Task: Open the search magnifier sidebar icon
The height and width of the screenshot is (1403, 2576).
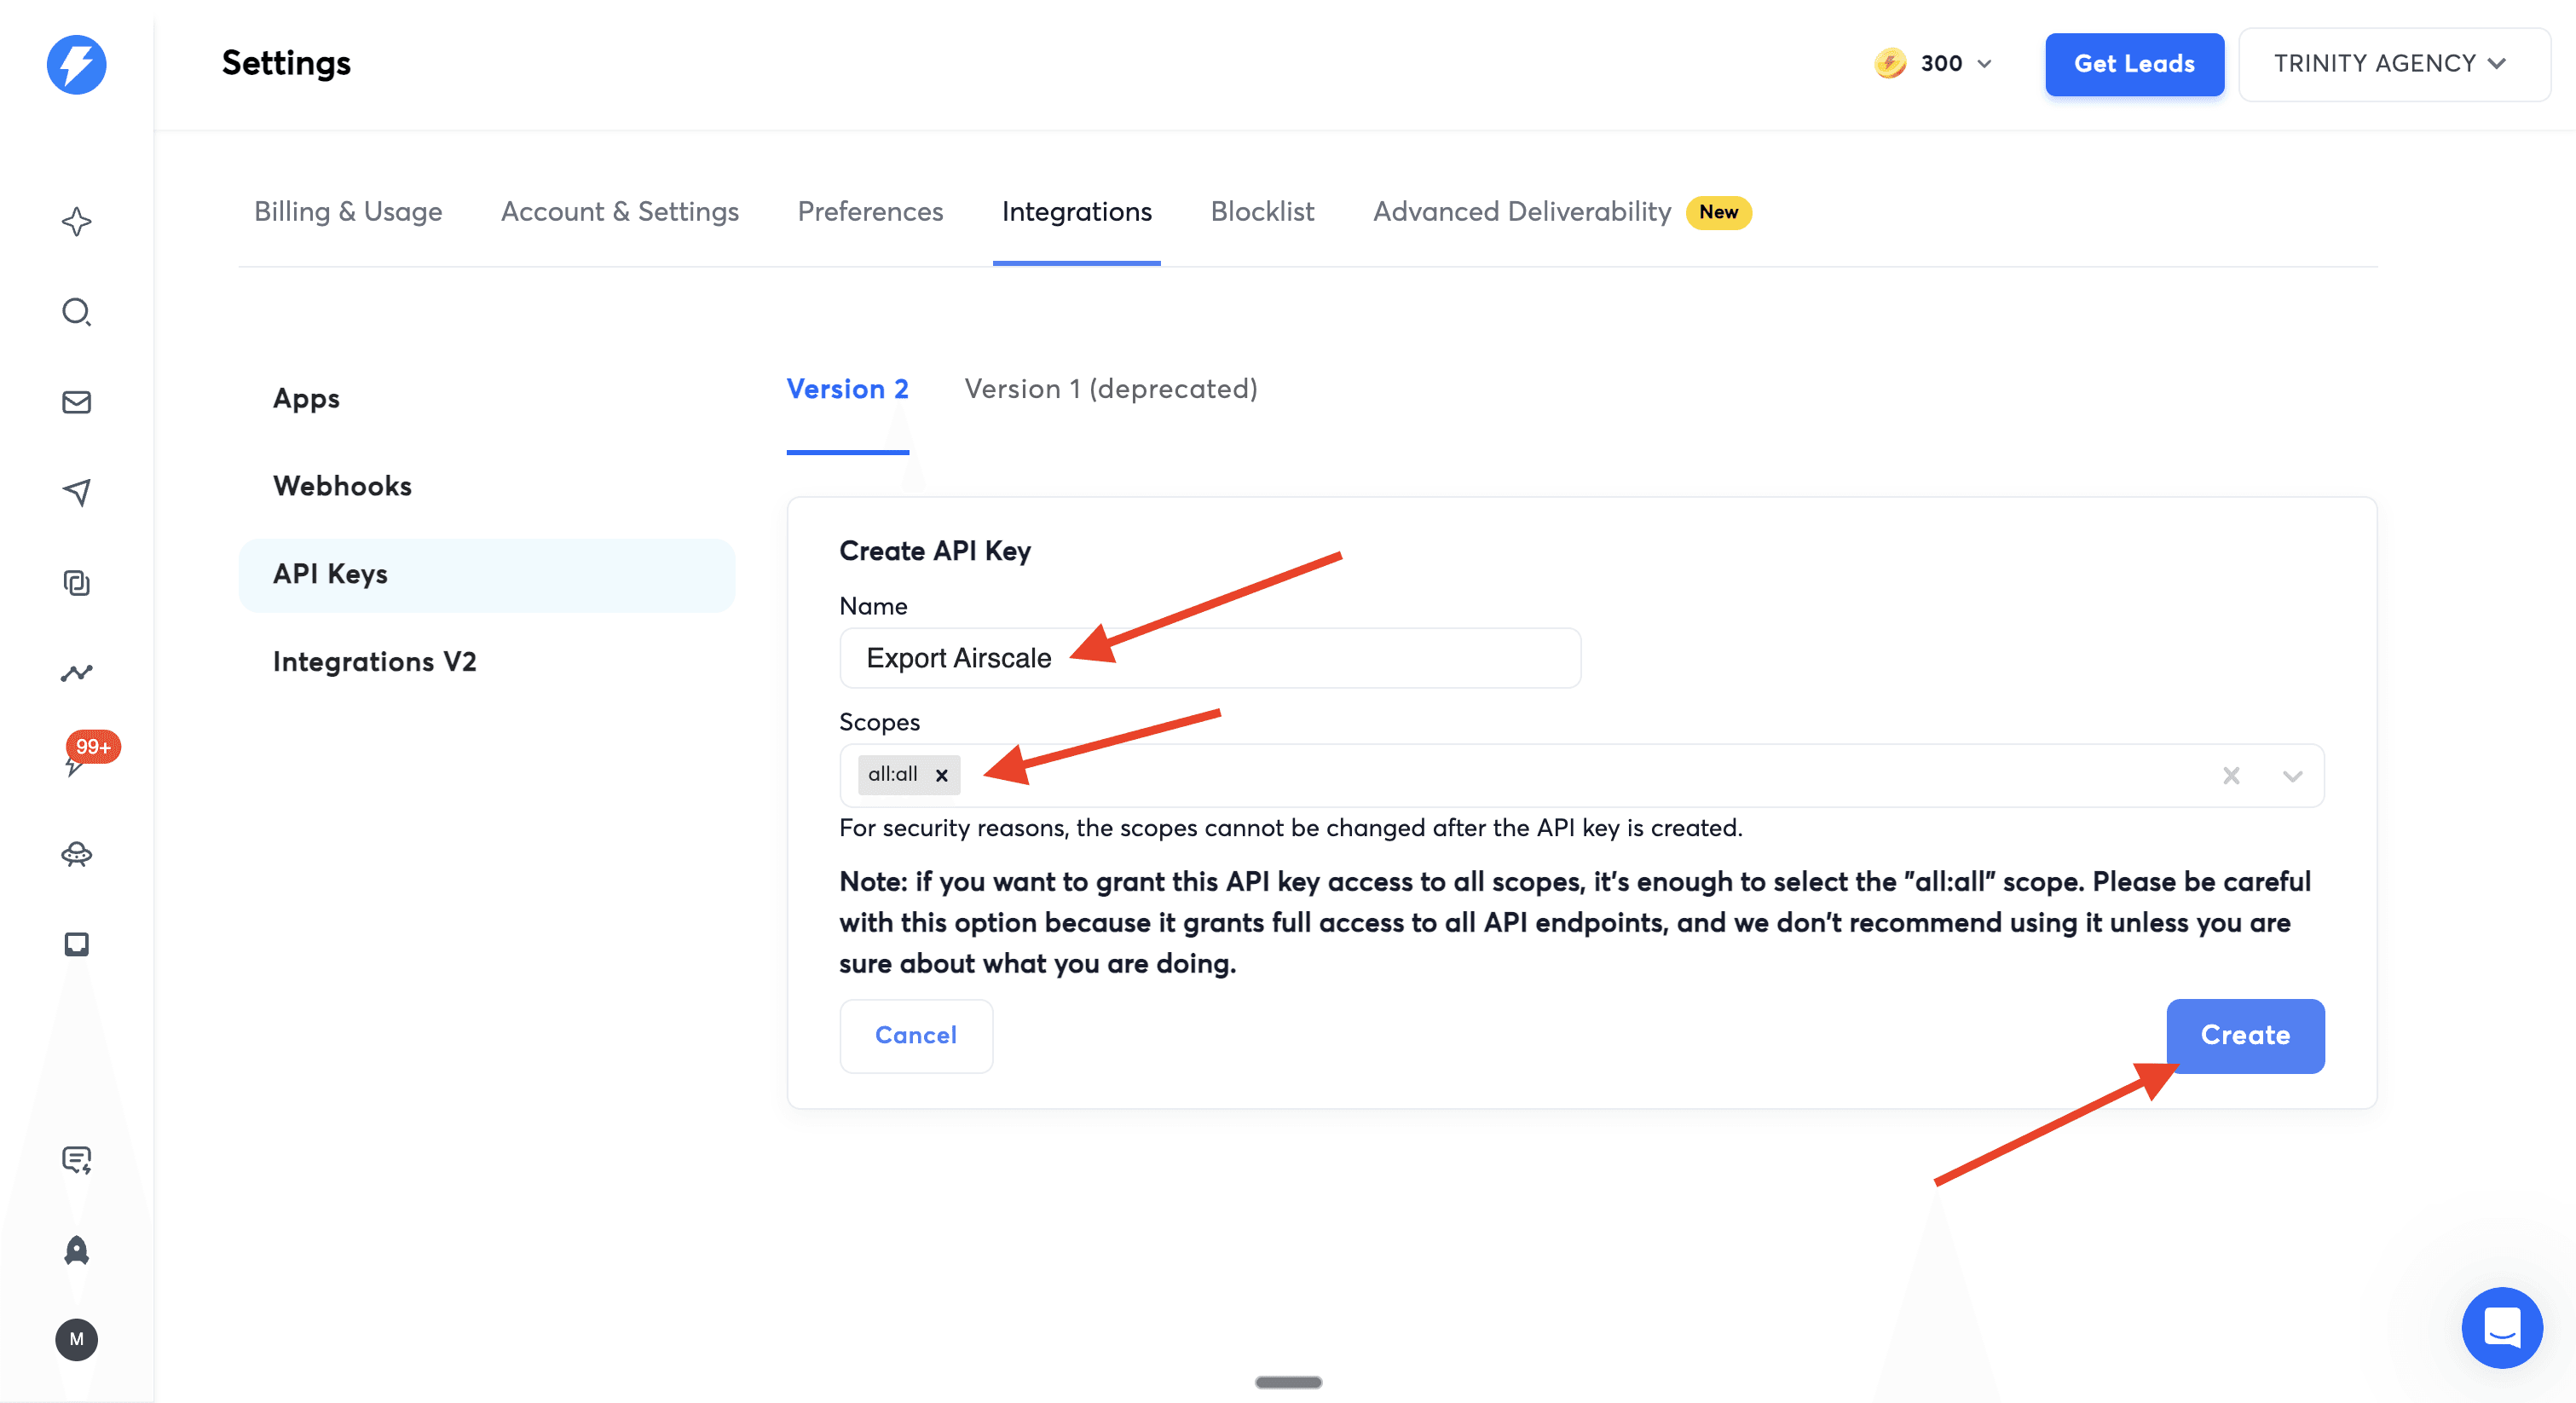Action: [x=76, y=312]
